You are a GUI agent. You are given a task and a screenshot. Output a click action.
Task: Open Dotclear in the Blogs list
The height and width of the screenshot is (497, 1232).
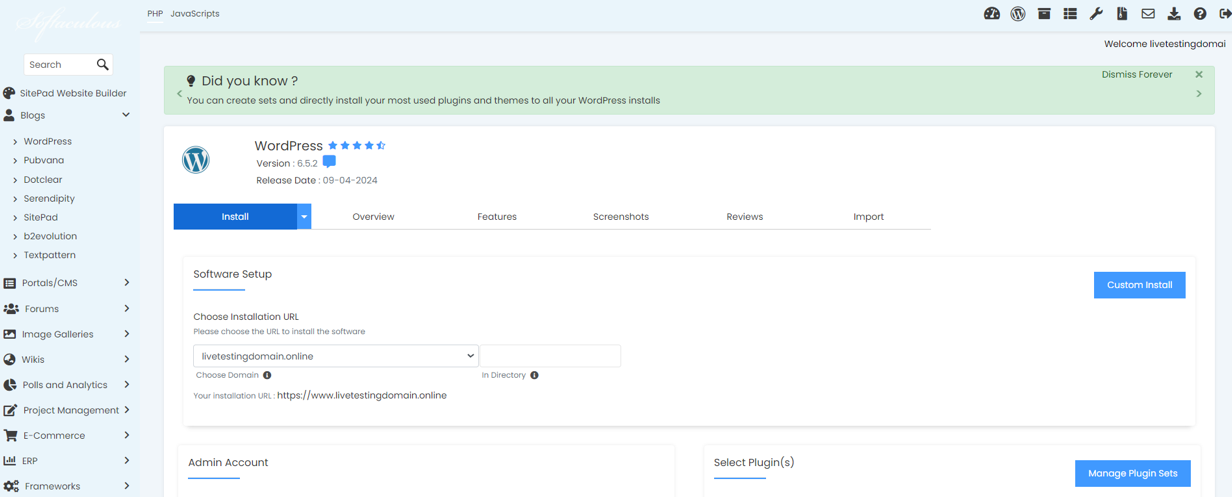pyautogui.click(x=43, y=180)
